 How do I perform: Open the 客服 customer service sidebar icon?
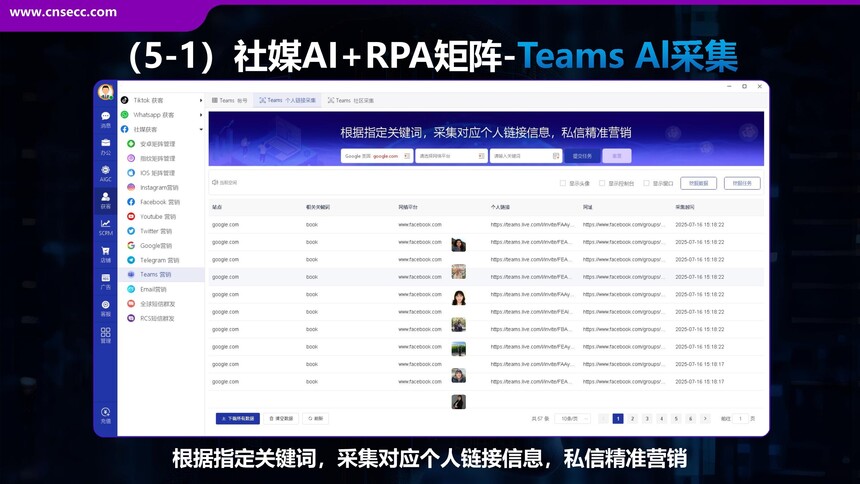click(105, 308)
